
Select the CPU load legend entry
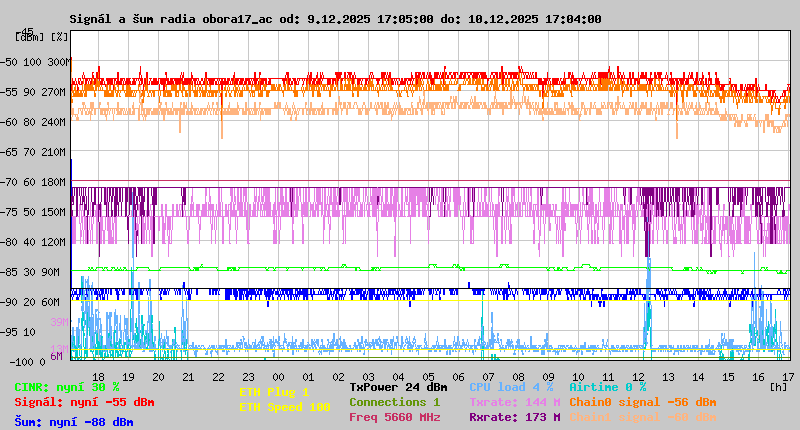click(x=511, y=387)
